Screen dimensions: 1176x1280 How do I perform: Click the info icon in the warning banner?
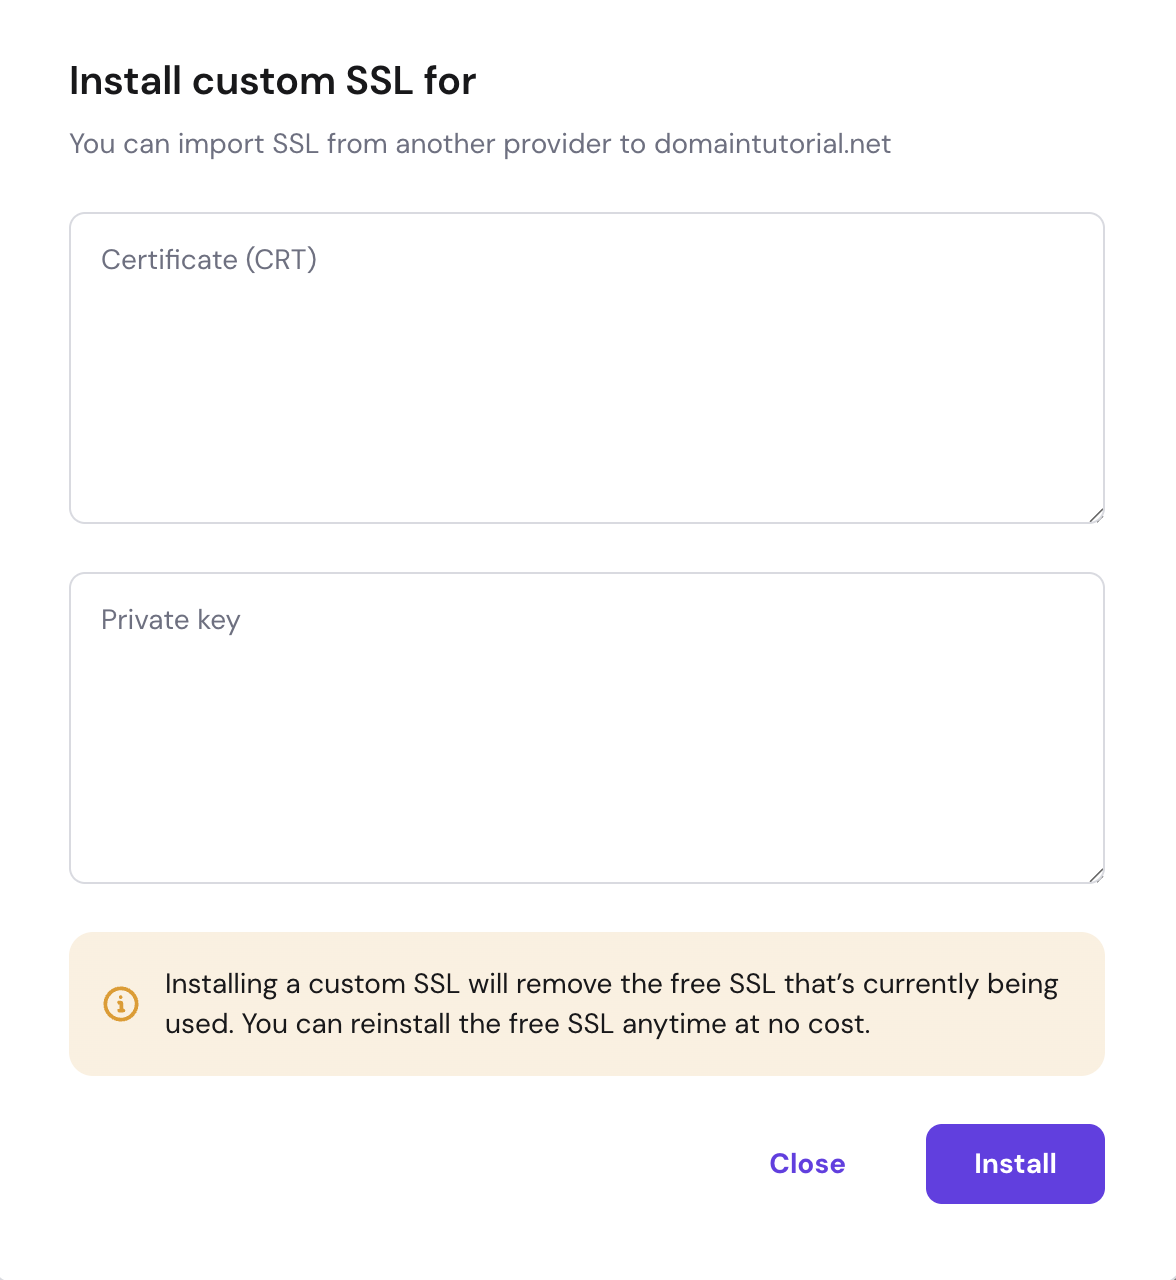pos(121,1003)
